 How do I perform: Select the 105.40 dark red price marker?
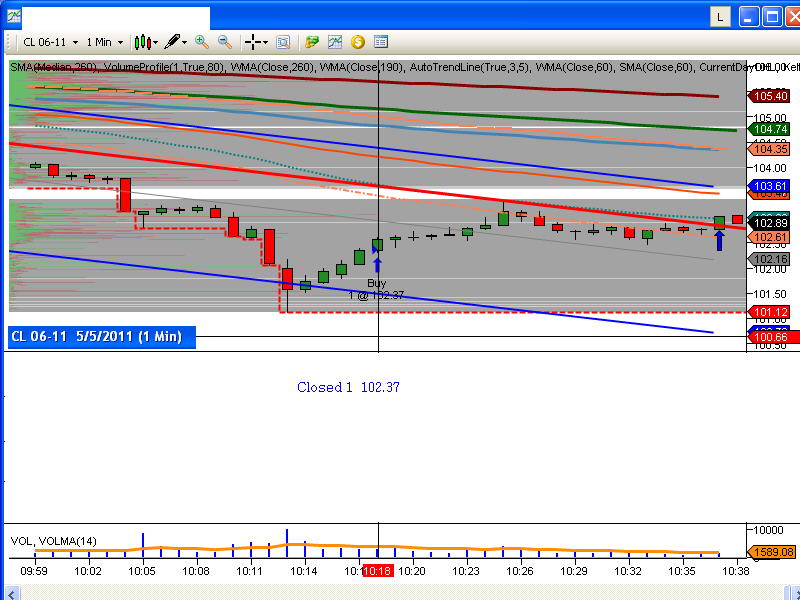(768, 96)
